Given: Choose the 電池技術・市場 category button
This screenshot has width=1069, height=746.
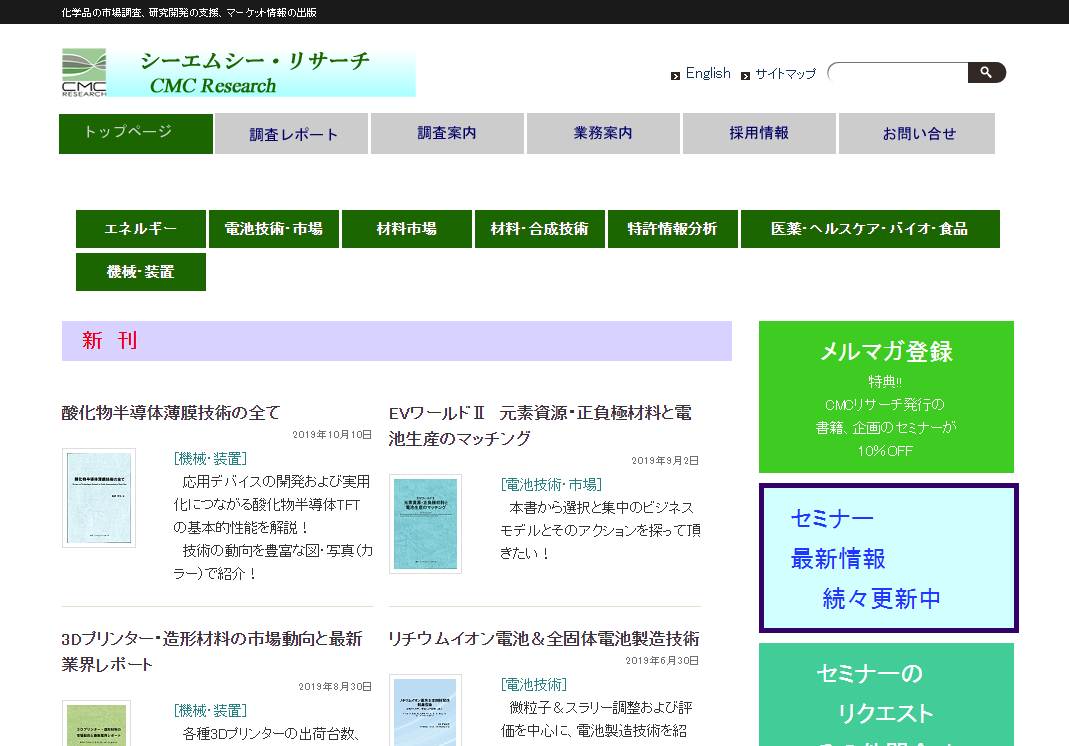Looking at the screenshot, I should pyautogui.click(x=274, y=229).
